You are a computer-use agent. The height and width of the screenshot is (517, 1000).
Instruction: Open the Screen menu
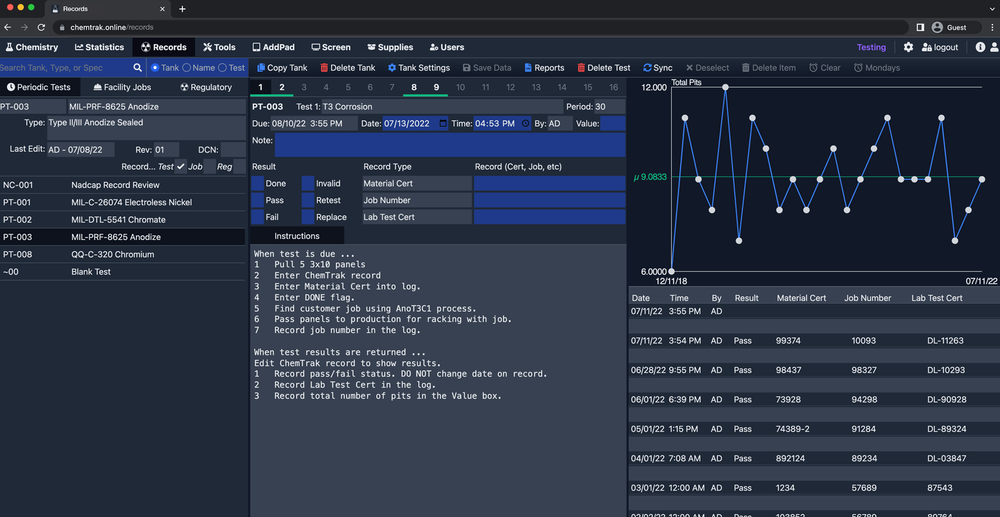(x=331, y=47)
